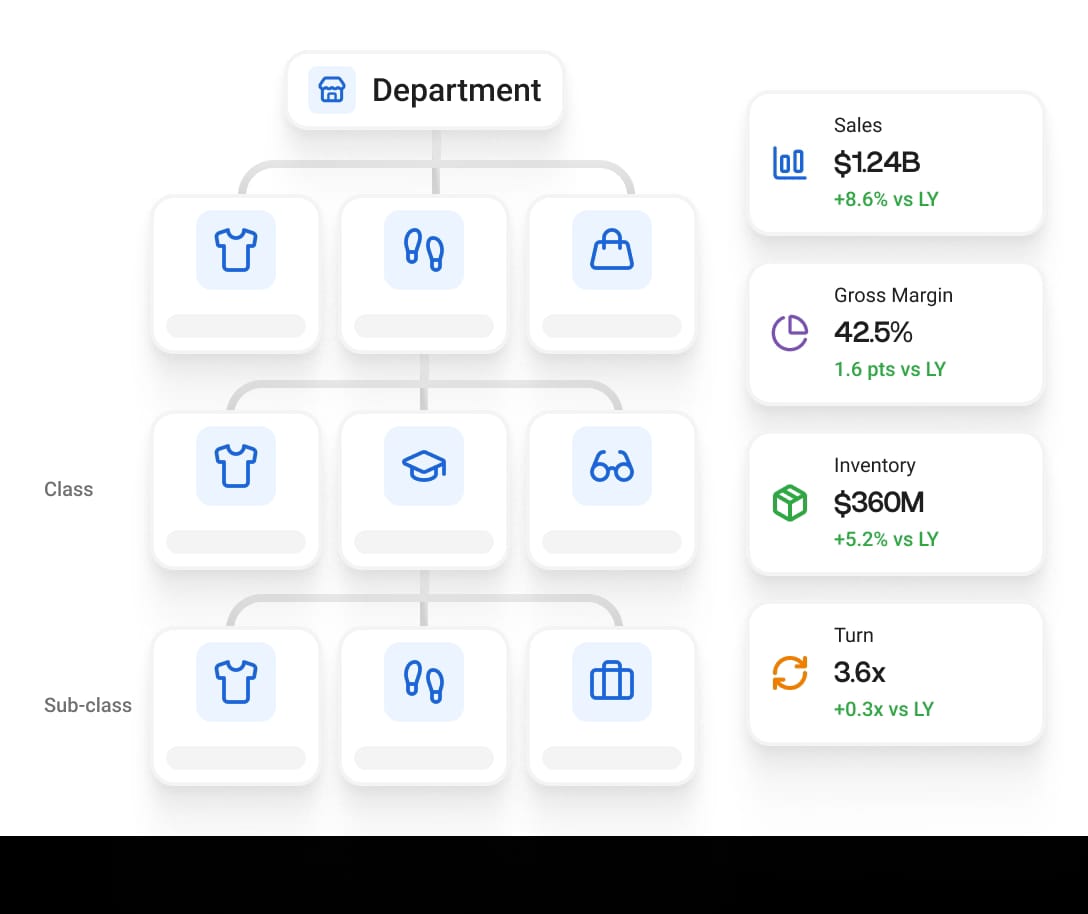Click the Inventory card title
This screenshot has width=1088, height=914.
(x=874, y=465)
